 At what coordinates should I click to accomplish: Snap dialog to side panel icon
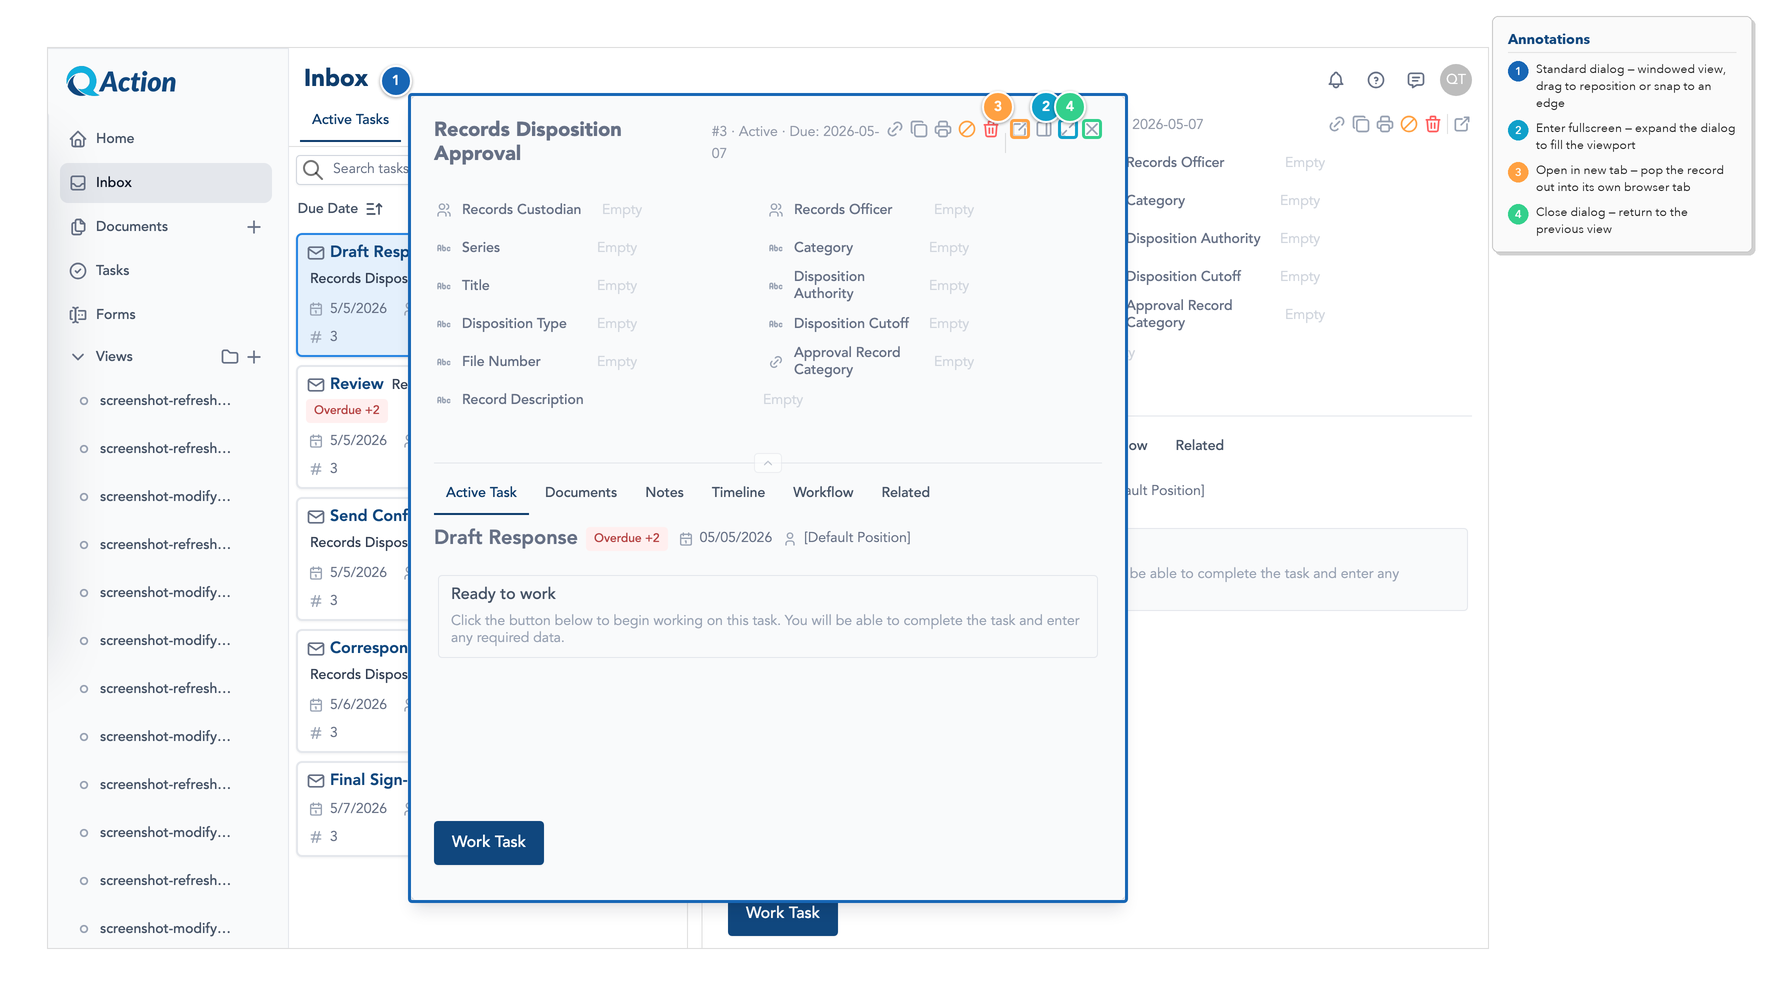[x=1044, y=129]
